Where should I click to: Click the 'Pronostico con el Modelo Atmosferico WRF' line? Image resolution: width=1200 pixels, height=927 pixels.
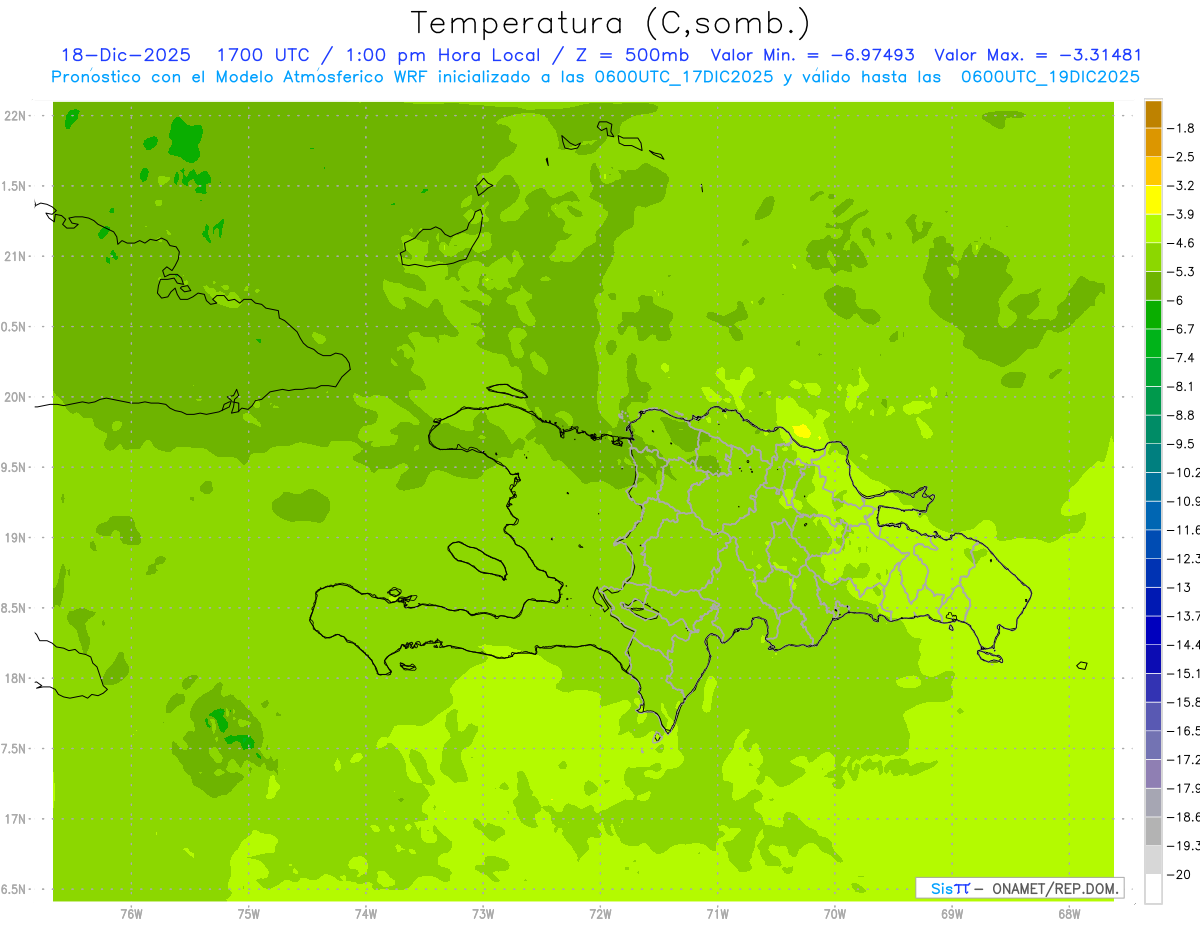click(x=596, y=77)
